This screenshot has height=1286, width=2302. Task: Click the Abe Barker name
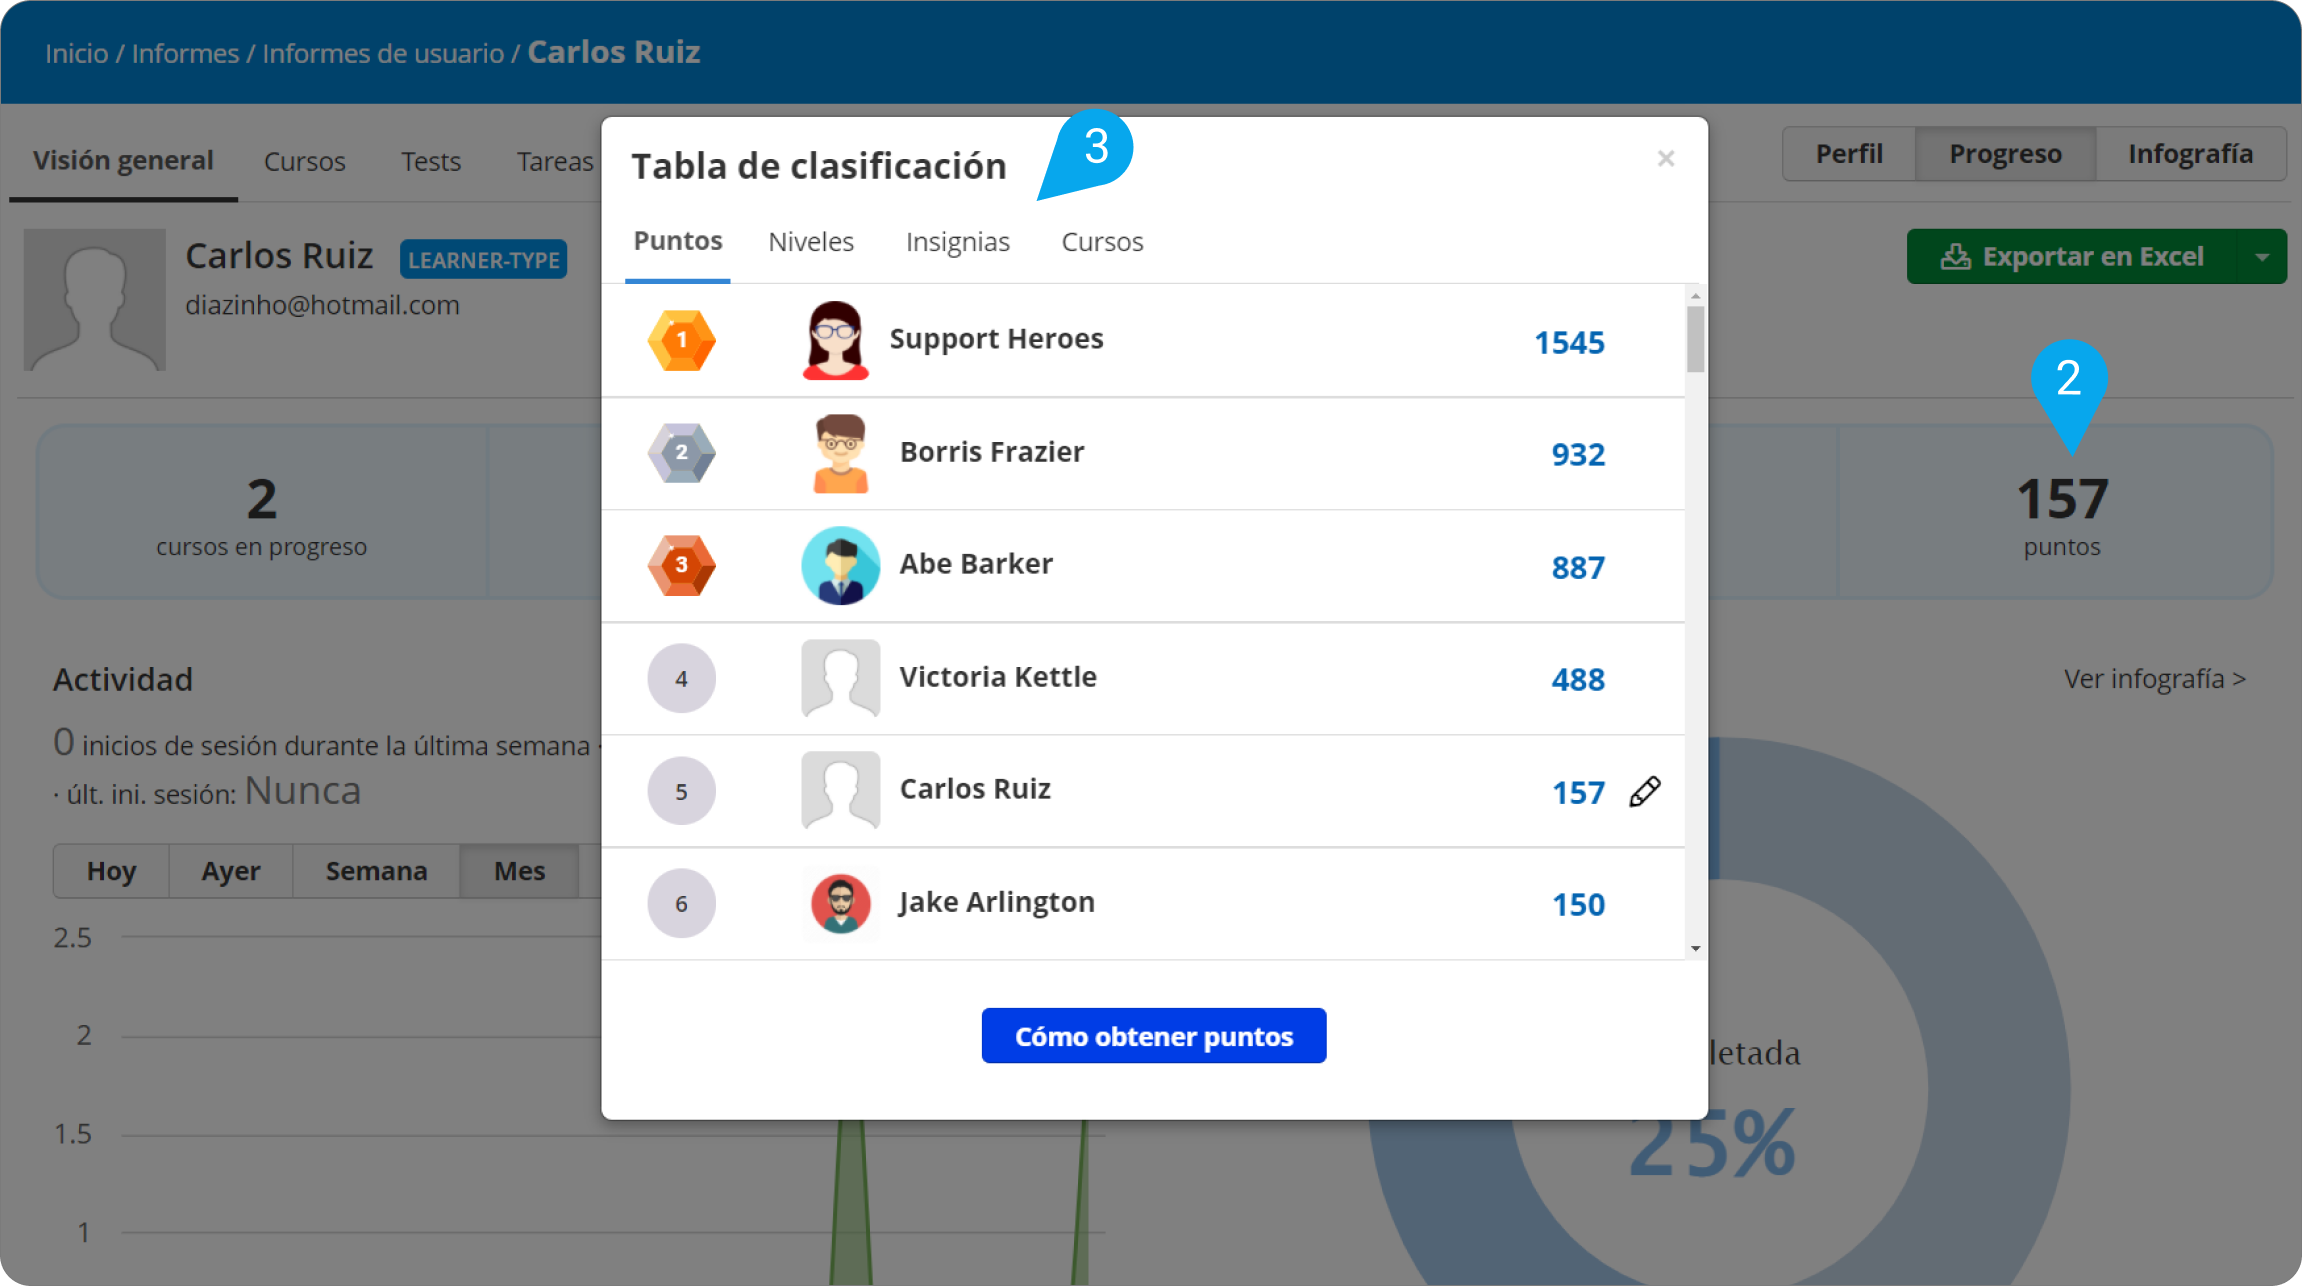(x=976, y=564)
